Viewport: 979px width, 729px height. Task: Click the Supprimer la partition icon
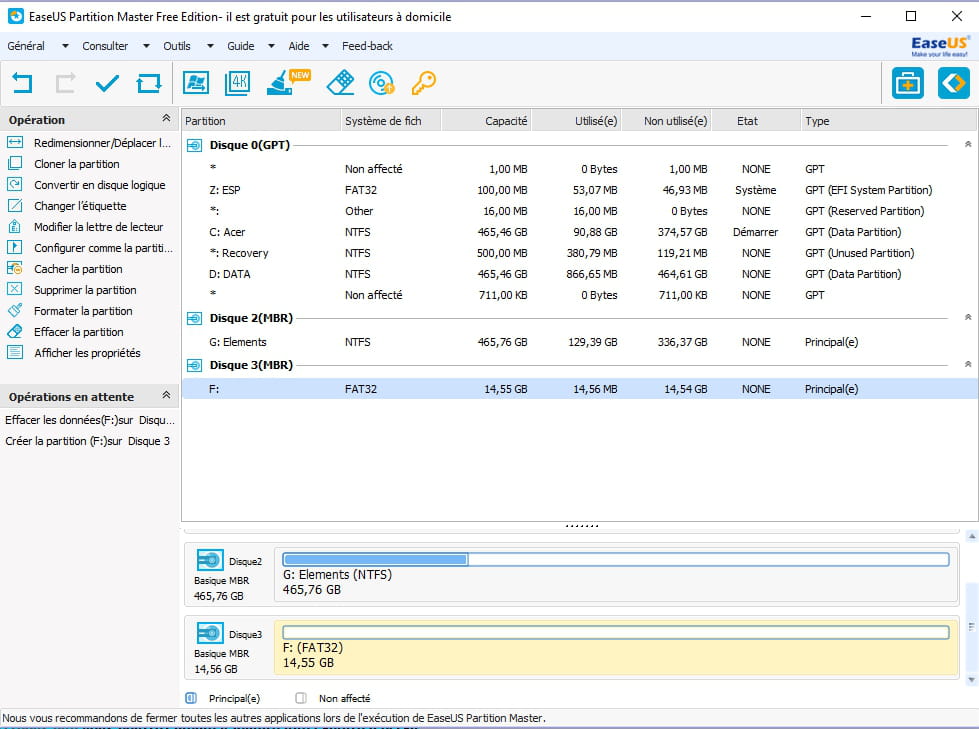coord(15,290)
